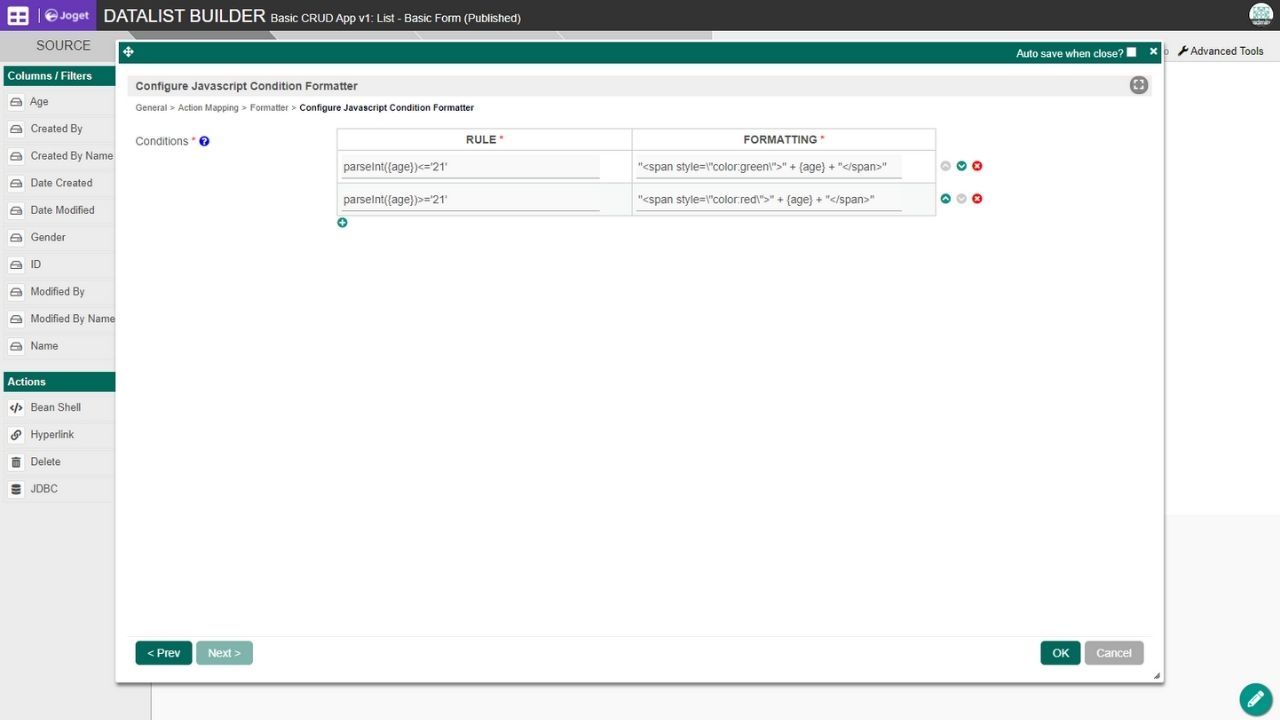
Task: Move the second condition row up
Action: 945,199
